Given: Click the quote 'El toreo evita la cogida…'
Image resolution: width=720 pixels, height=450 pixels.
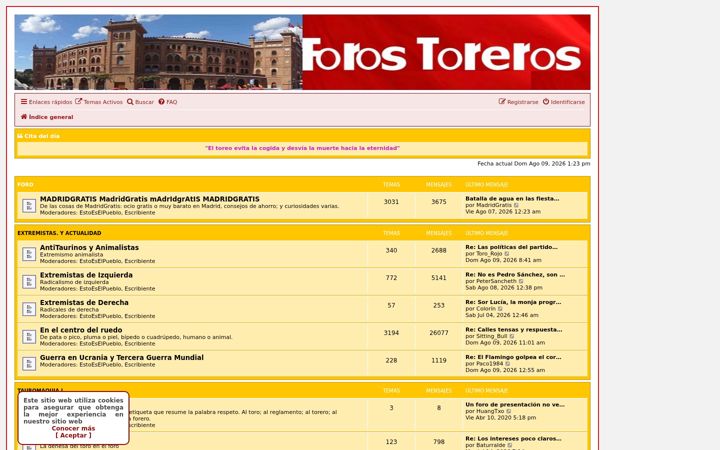Looking at the screenshot, I should (302, 148).
